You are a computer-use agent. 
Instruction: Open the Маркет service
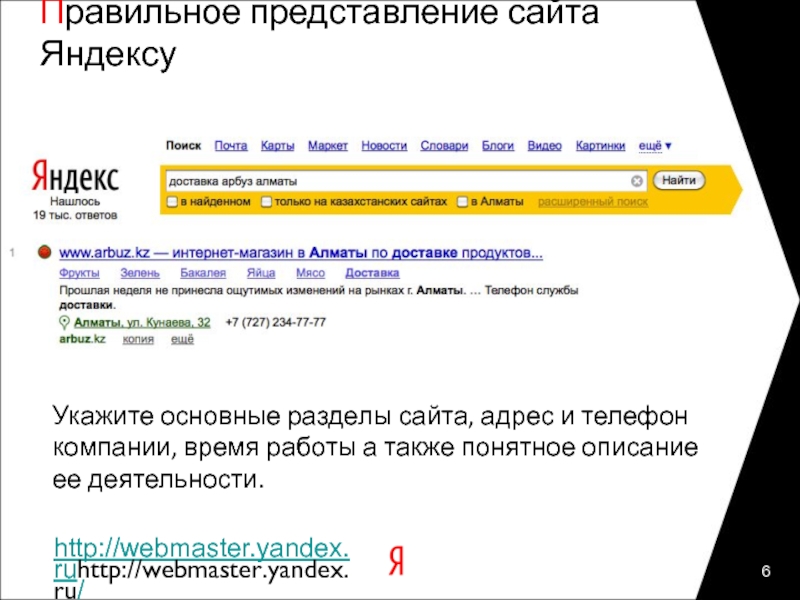click(x=328, y=146)
